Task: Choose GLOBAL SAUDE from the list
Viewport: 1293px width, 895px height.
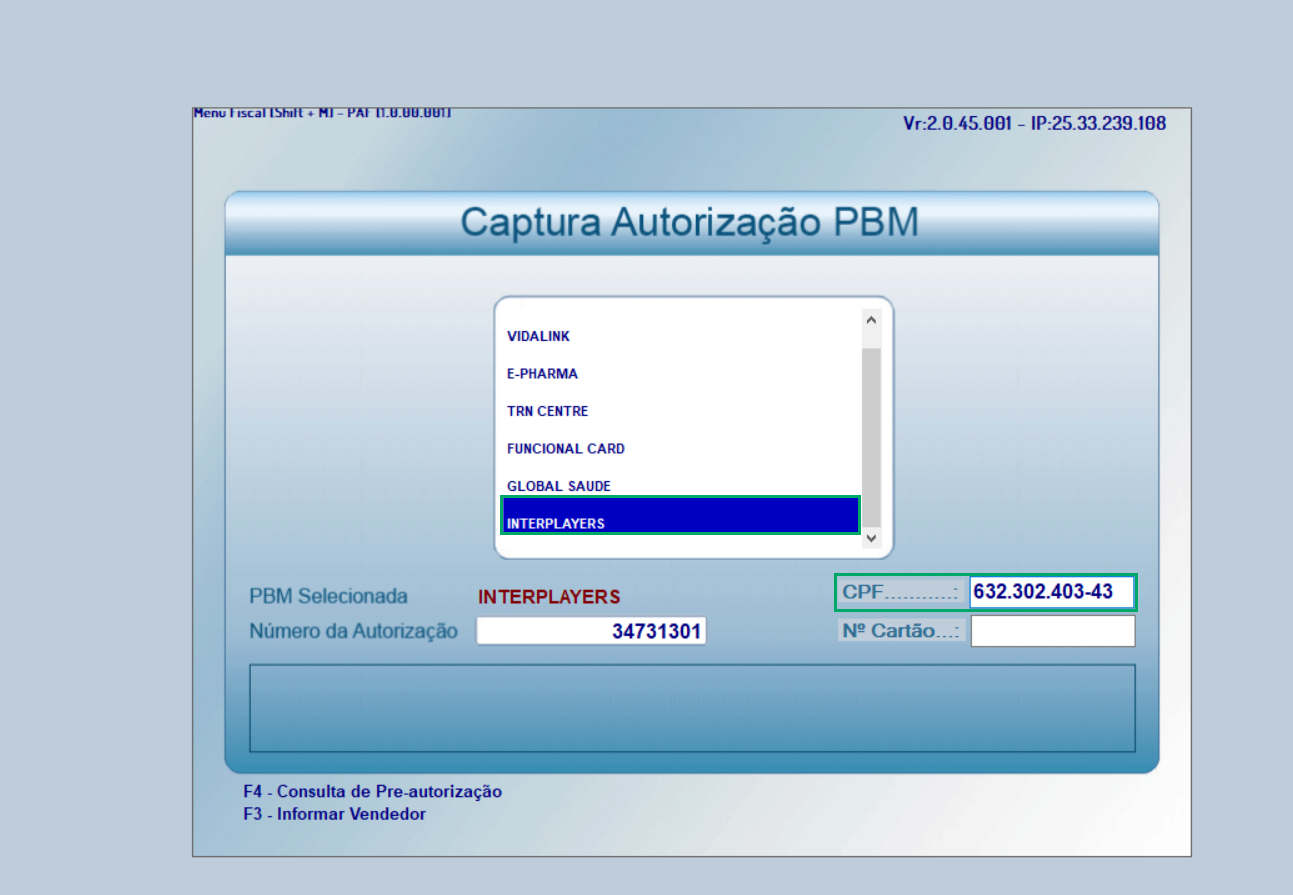Action: pos(558,486)
